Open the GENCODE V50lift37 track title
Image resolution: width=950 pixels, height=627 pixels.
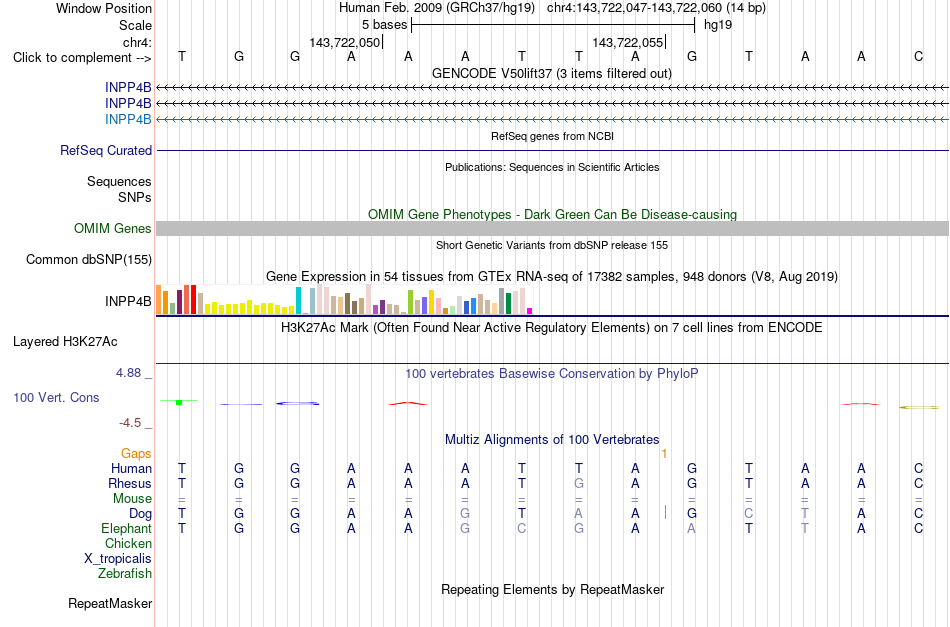(552, 73)
